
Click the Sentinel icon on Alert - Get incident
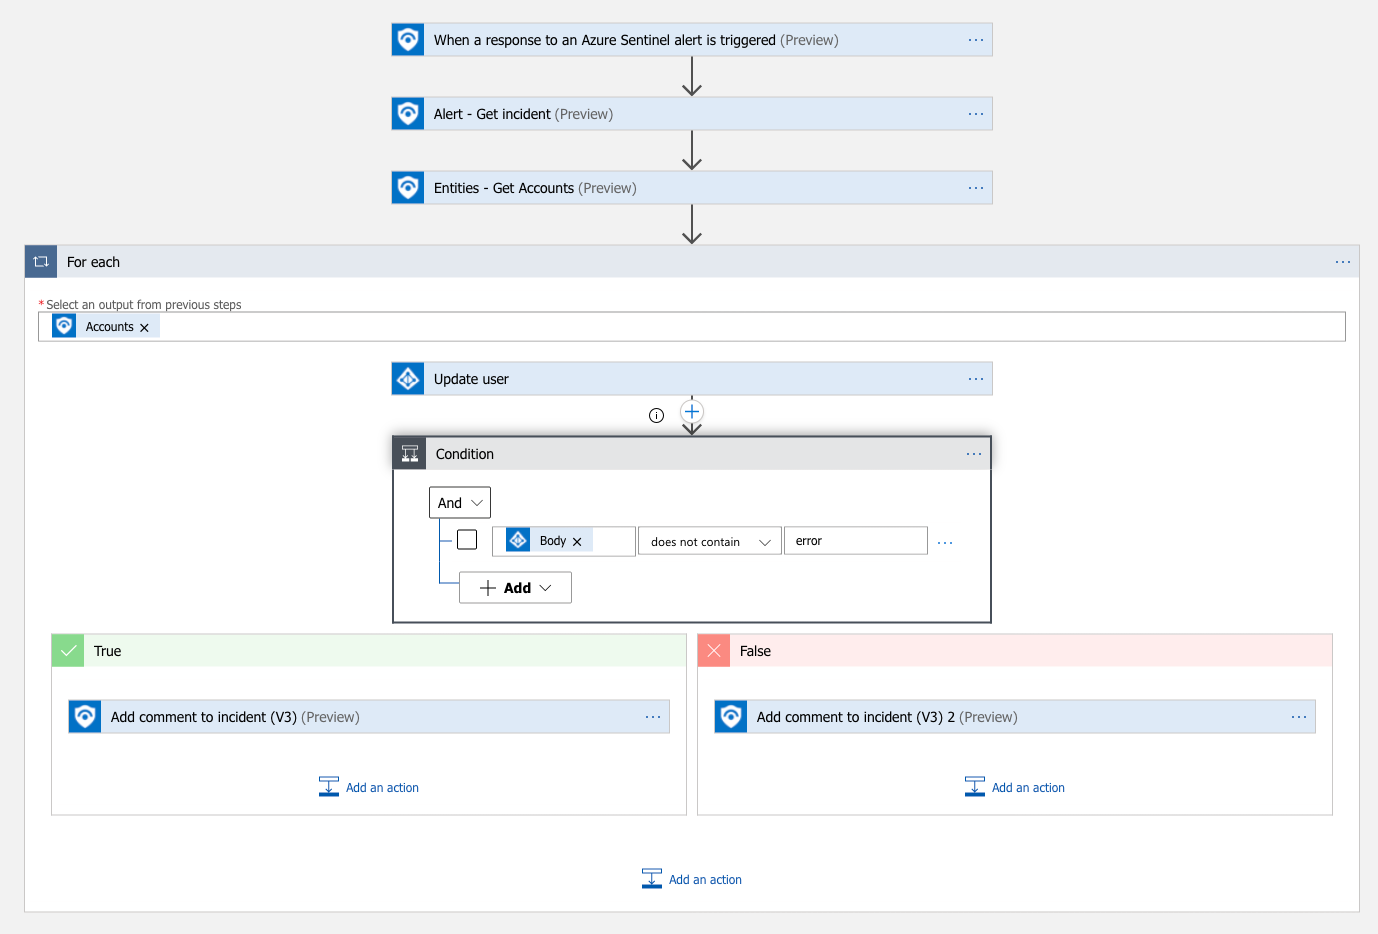coord(408,114)
